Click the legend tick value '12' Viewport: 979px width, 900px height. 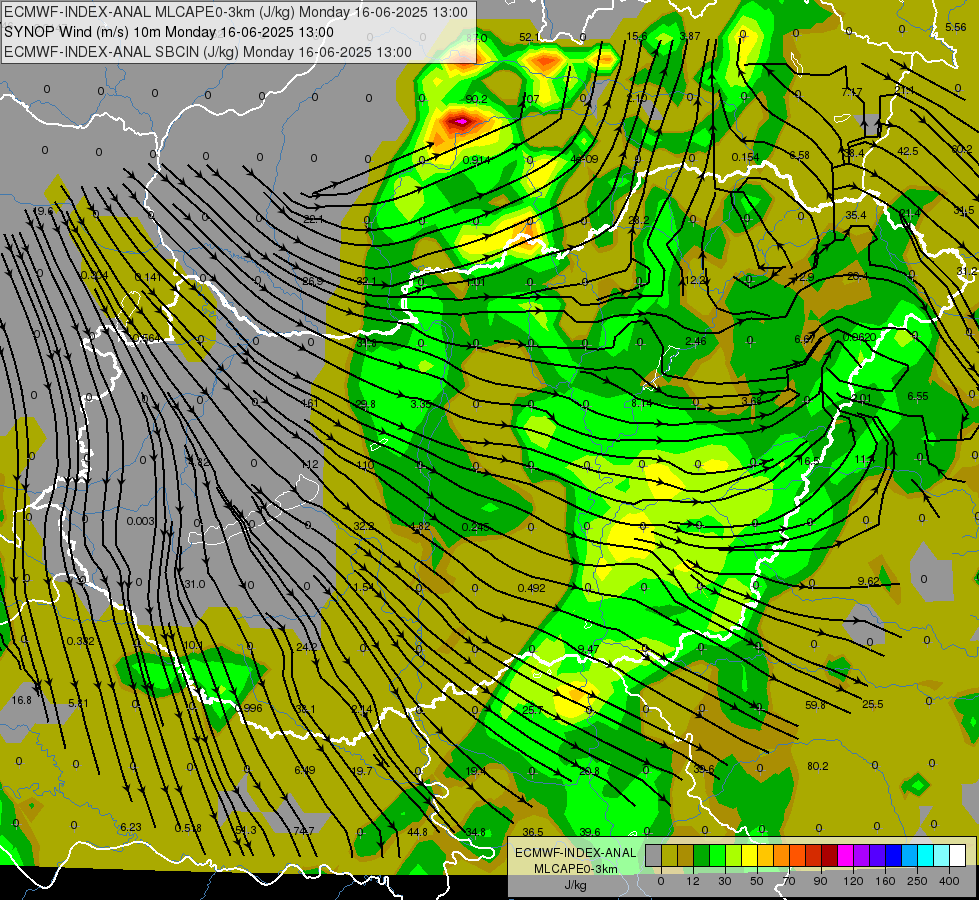pyautogui.click(x=693, y=881)
